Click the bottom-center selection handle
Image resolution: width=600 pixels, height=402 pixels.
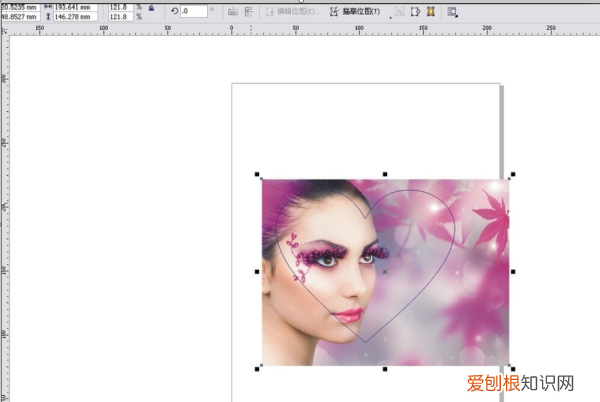click(385, 369)
